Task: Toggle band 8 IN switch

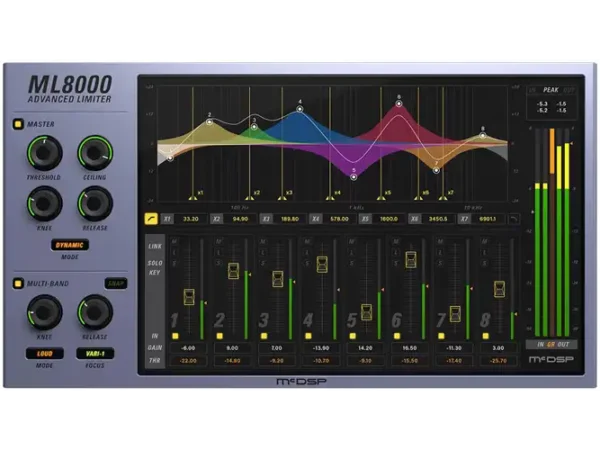Action: coord(486,336)
